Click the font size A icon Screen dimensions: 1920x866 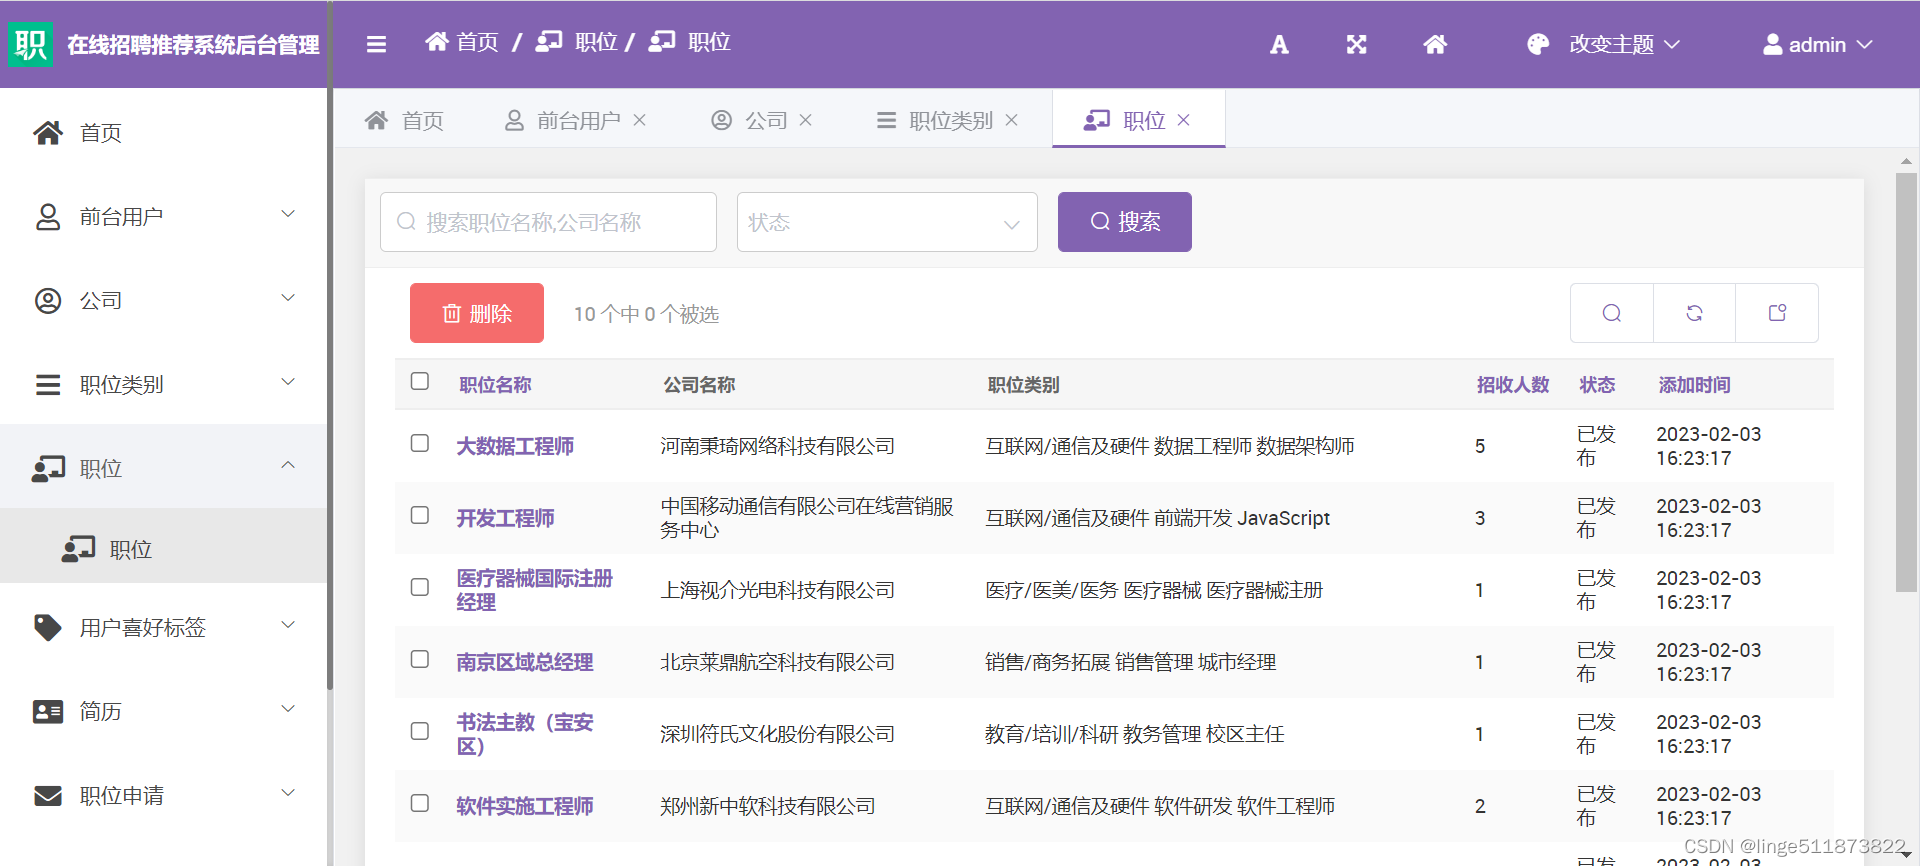pos(1279,44)
